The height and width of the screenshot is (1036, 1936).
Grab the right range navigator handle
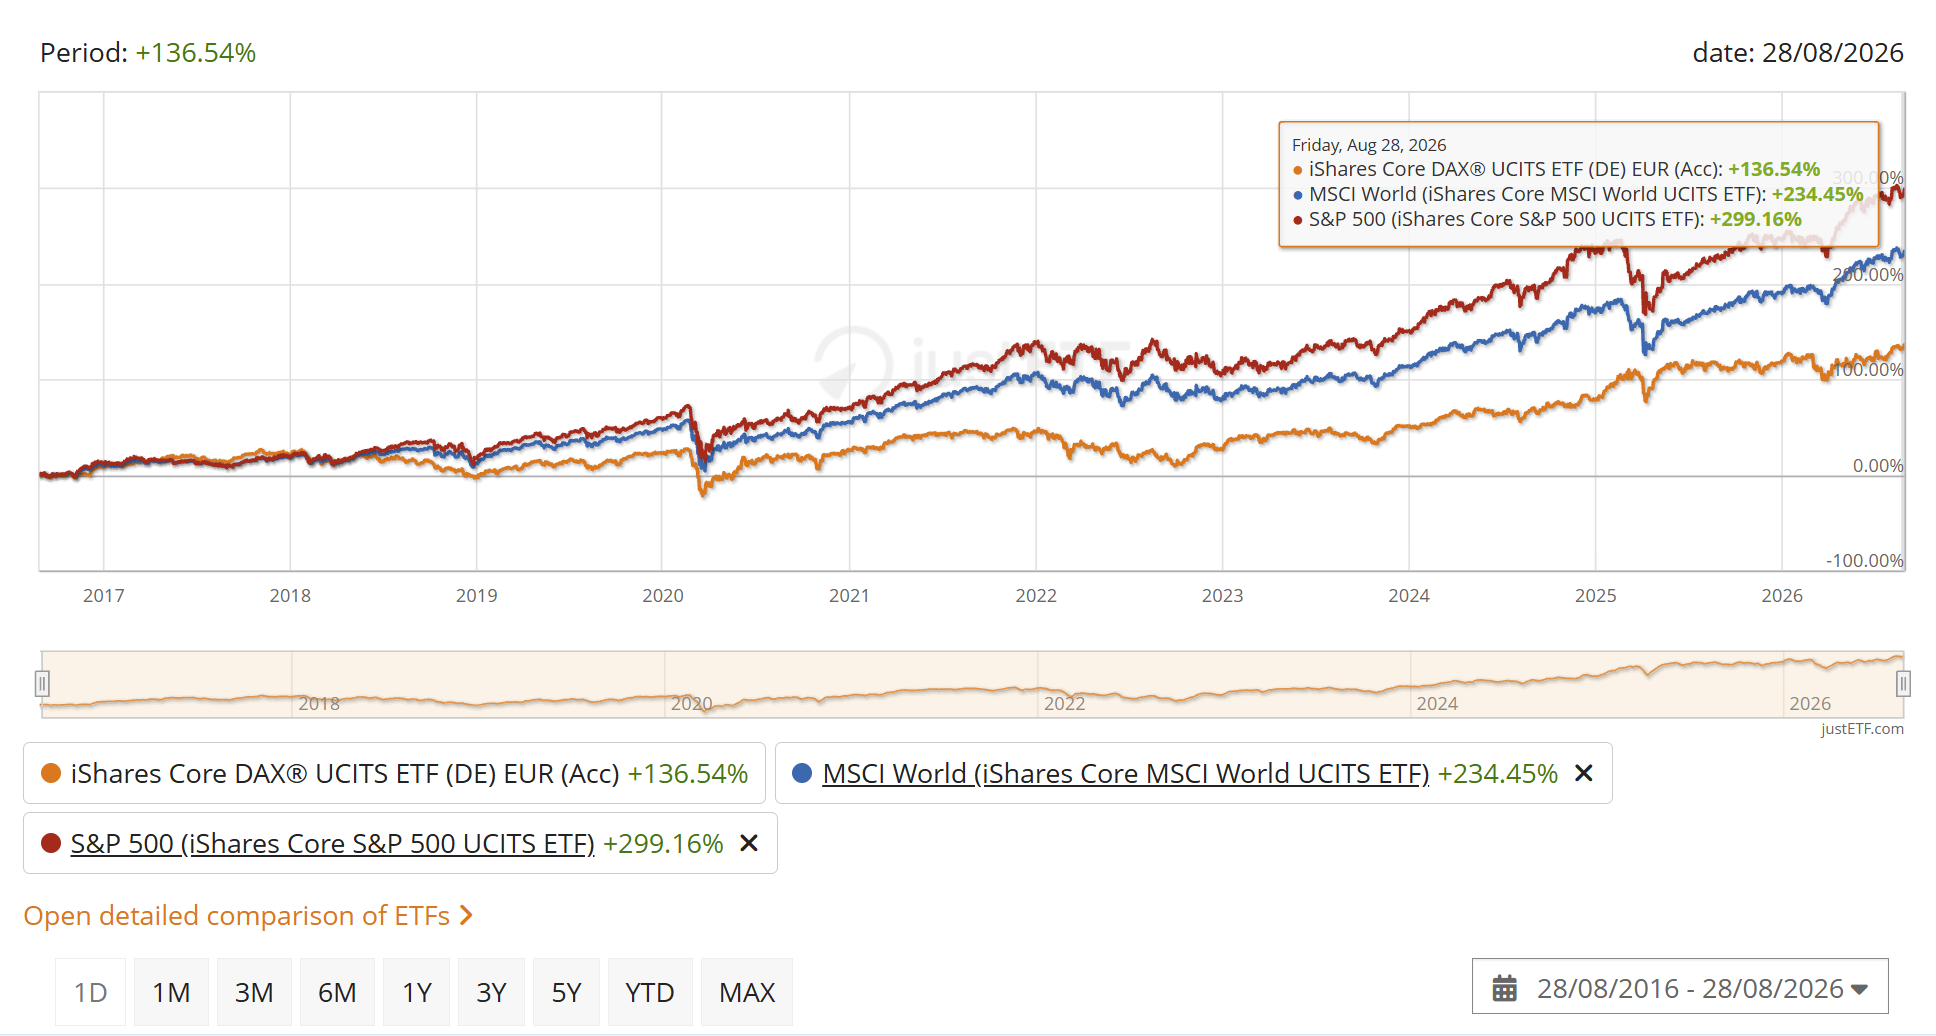point(1903,684)
